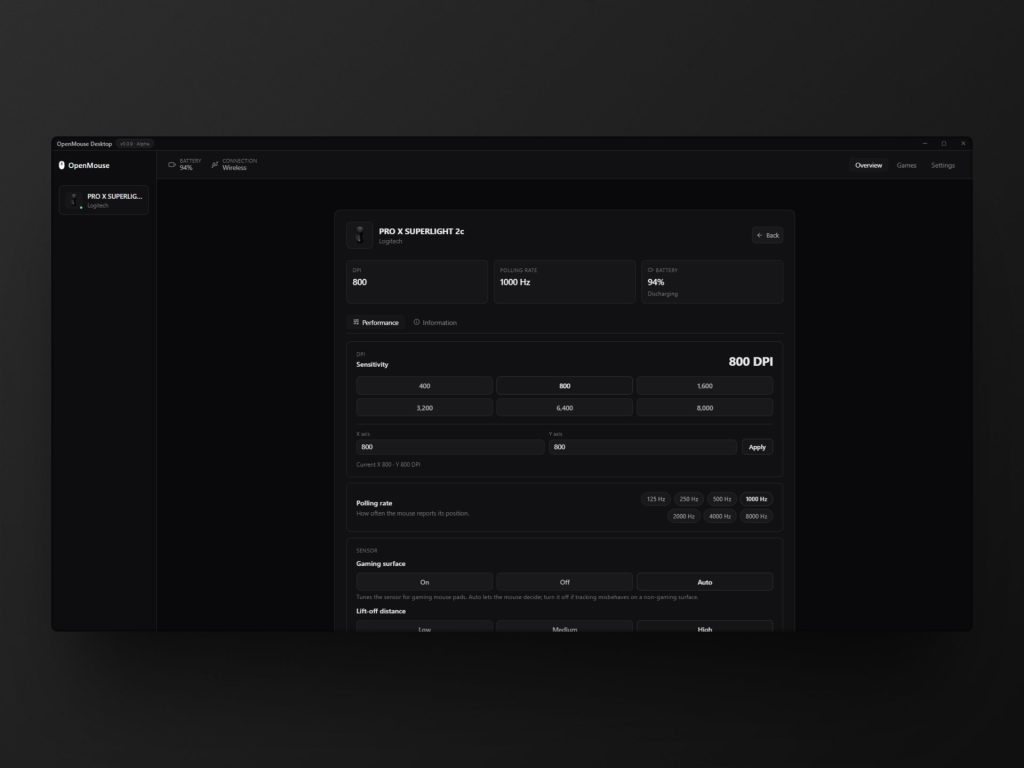Select PRO X SUPERLIGHT device in sidebar
Image resolution: width=1024 pixels, height=768 pixels.
[x=104, y=200]
